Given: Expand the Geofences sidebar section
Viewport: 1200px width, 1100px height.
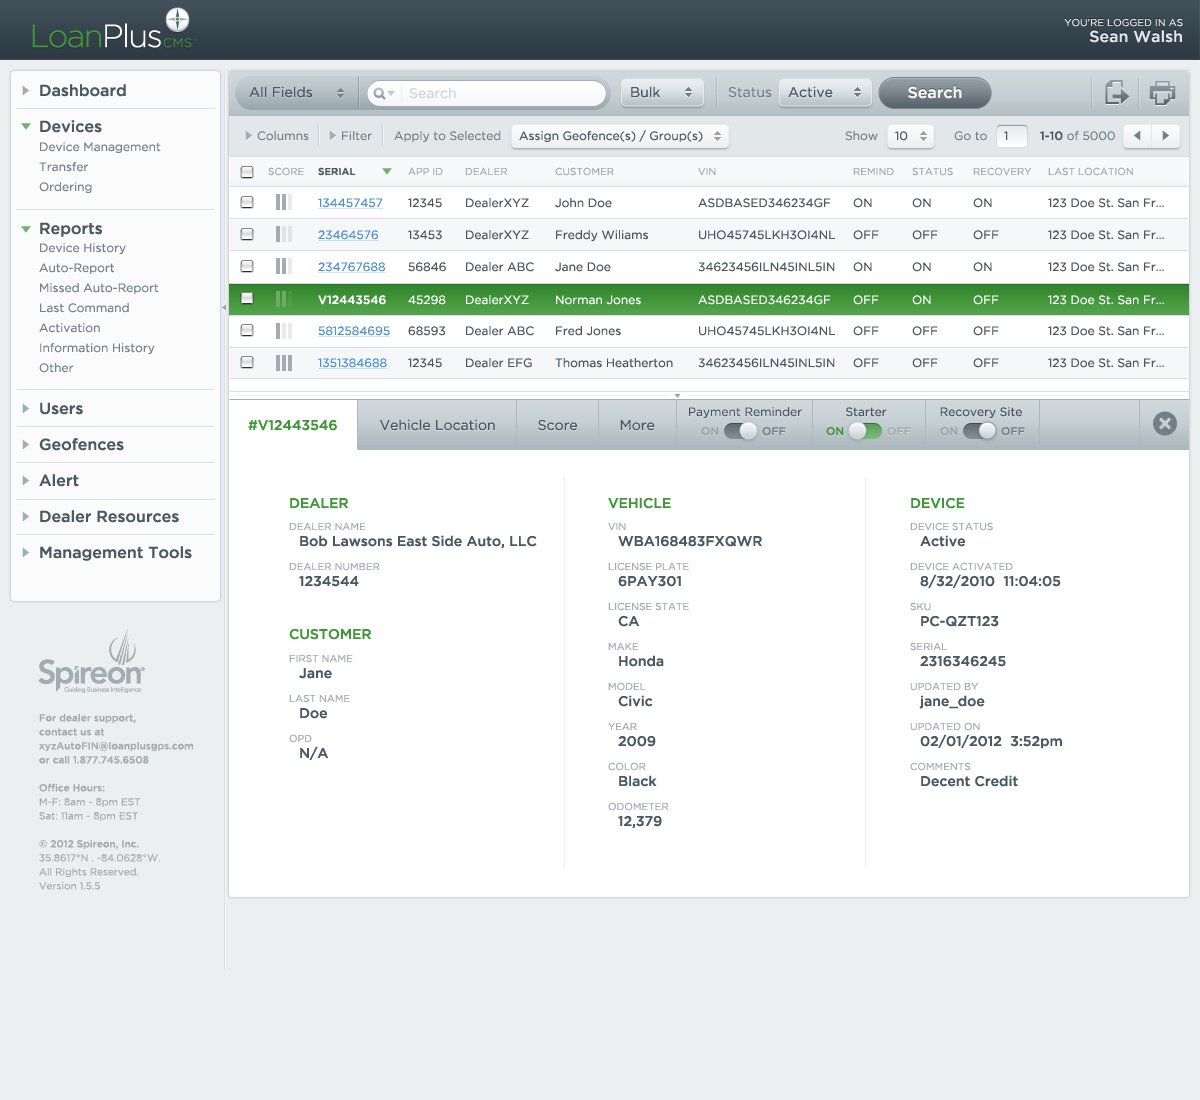Looking at the screenshot, I should click(x=81, y=445).
